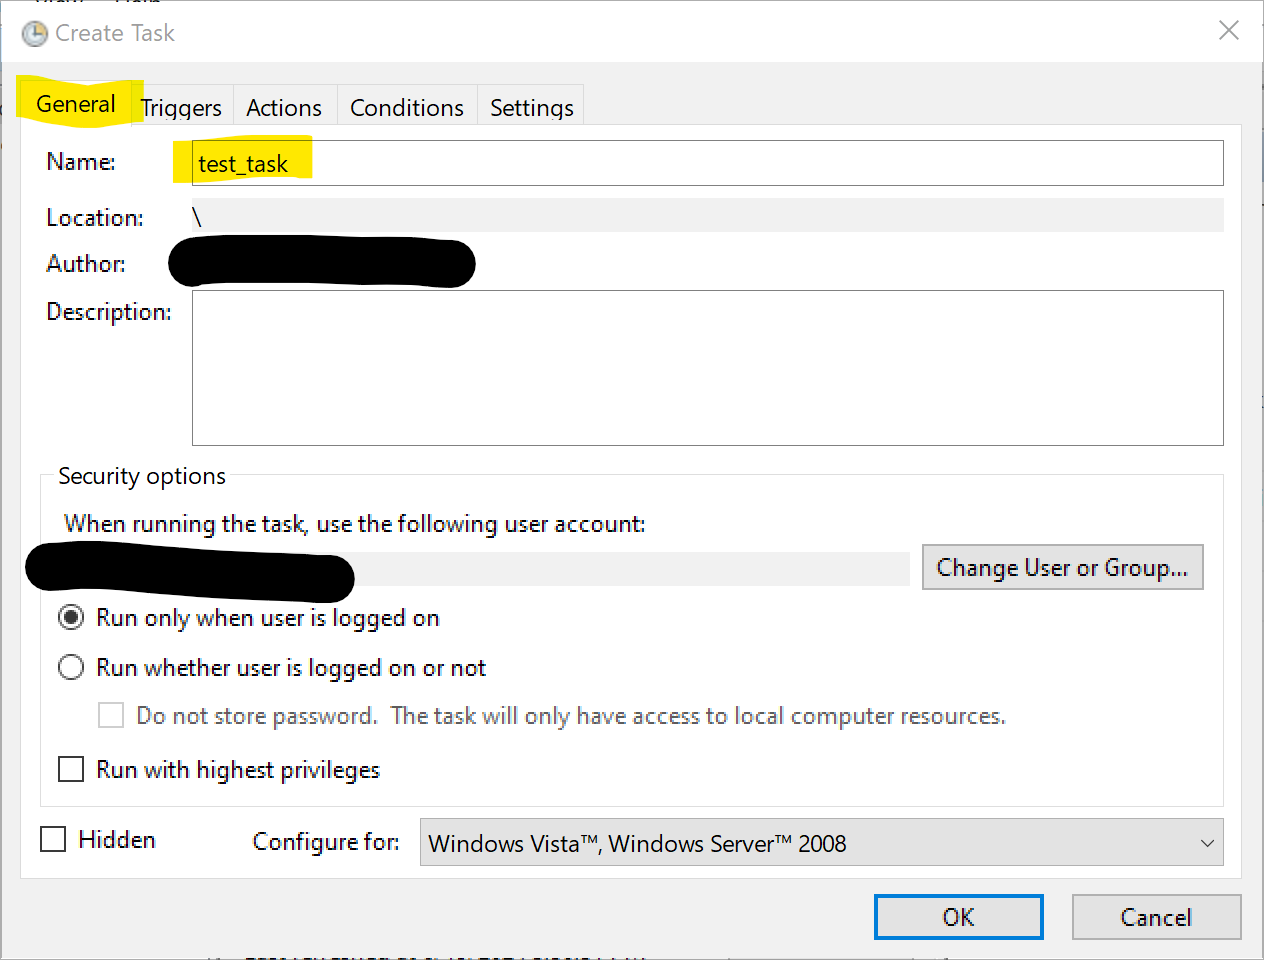Viewport: 1264px width, 960px height.
Task: Open the Triggers tab
Action: point(182,107)
